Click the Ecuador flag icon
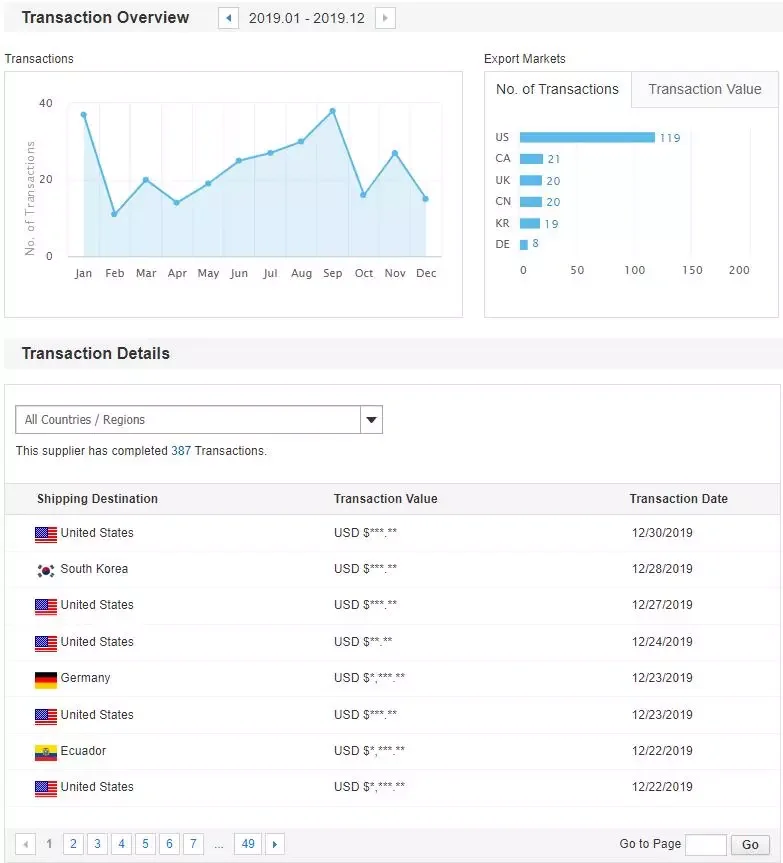This screenshot has width=783, height=863. click(45, 752)
